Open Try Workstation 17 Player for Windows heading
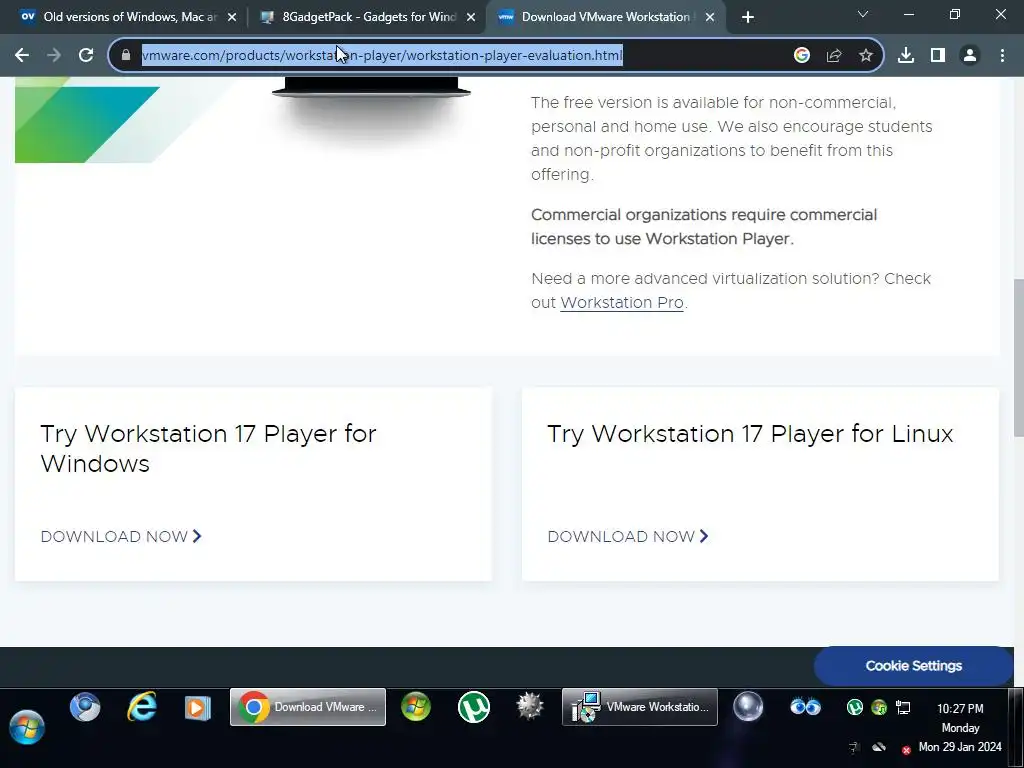The height and width of the screenshot is (768, 1024). click(208, 449)
